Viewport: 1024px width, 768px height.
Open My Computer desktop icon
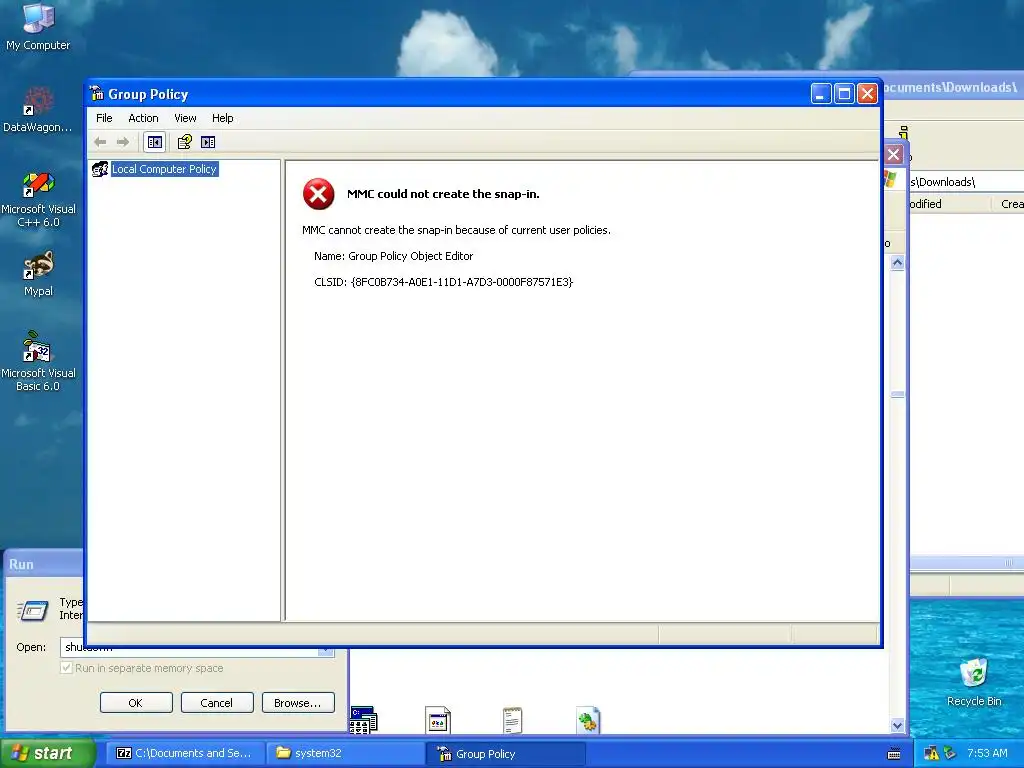click(x=38, y=27)
